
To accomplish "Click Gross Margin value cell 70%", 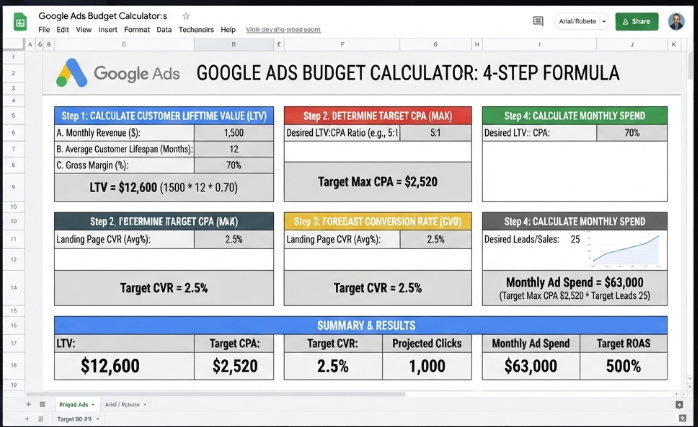I will (x=234, y=165).
